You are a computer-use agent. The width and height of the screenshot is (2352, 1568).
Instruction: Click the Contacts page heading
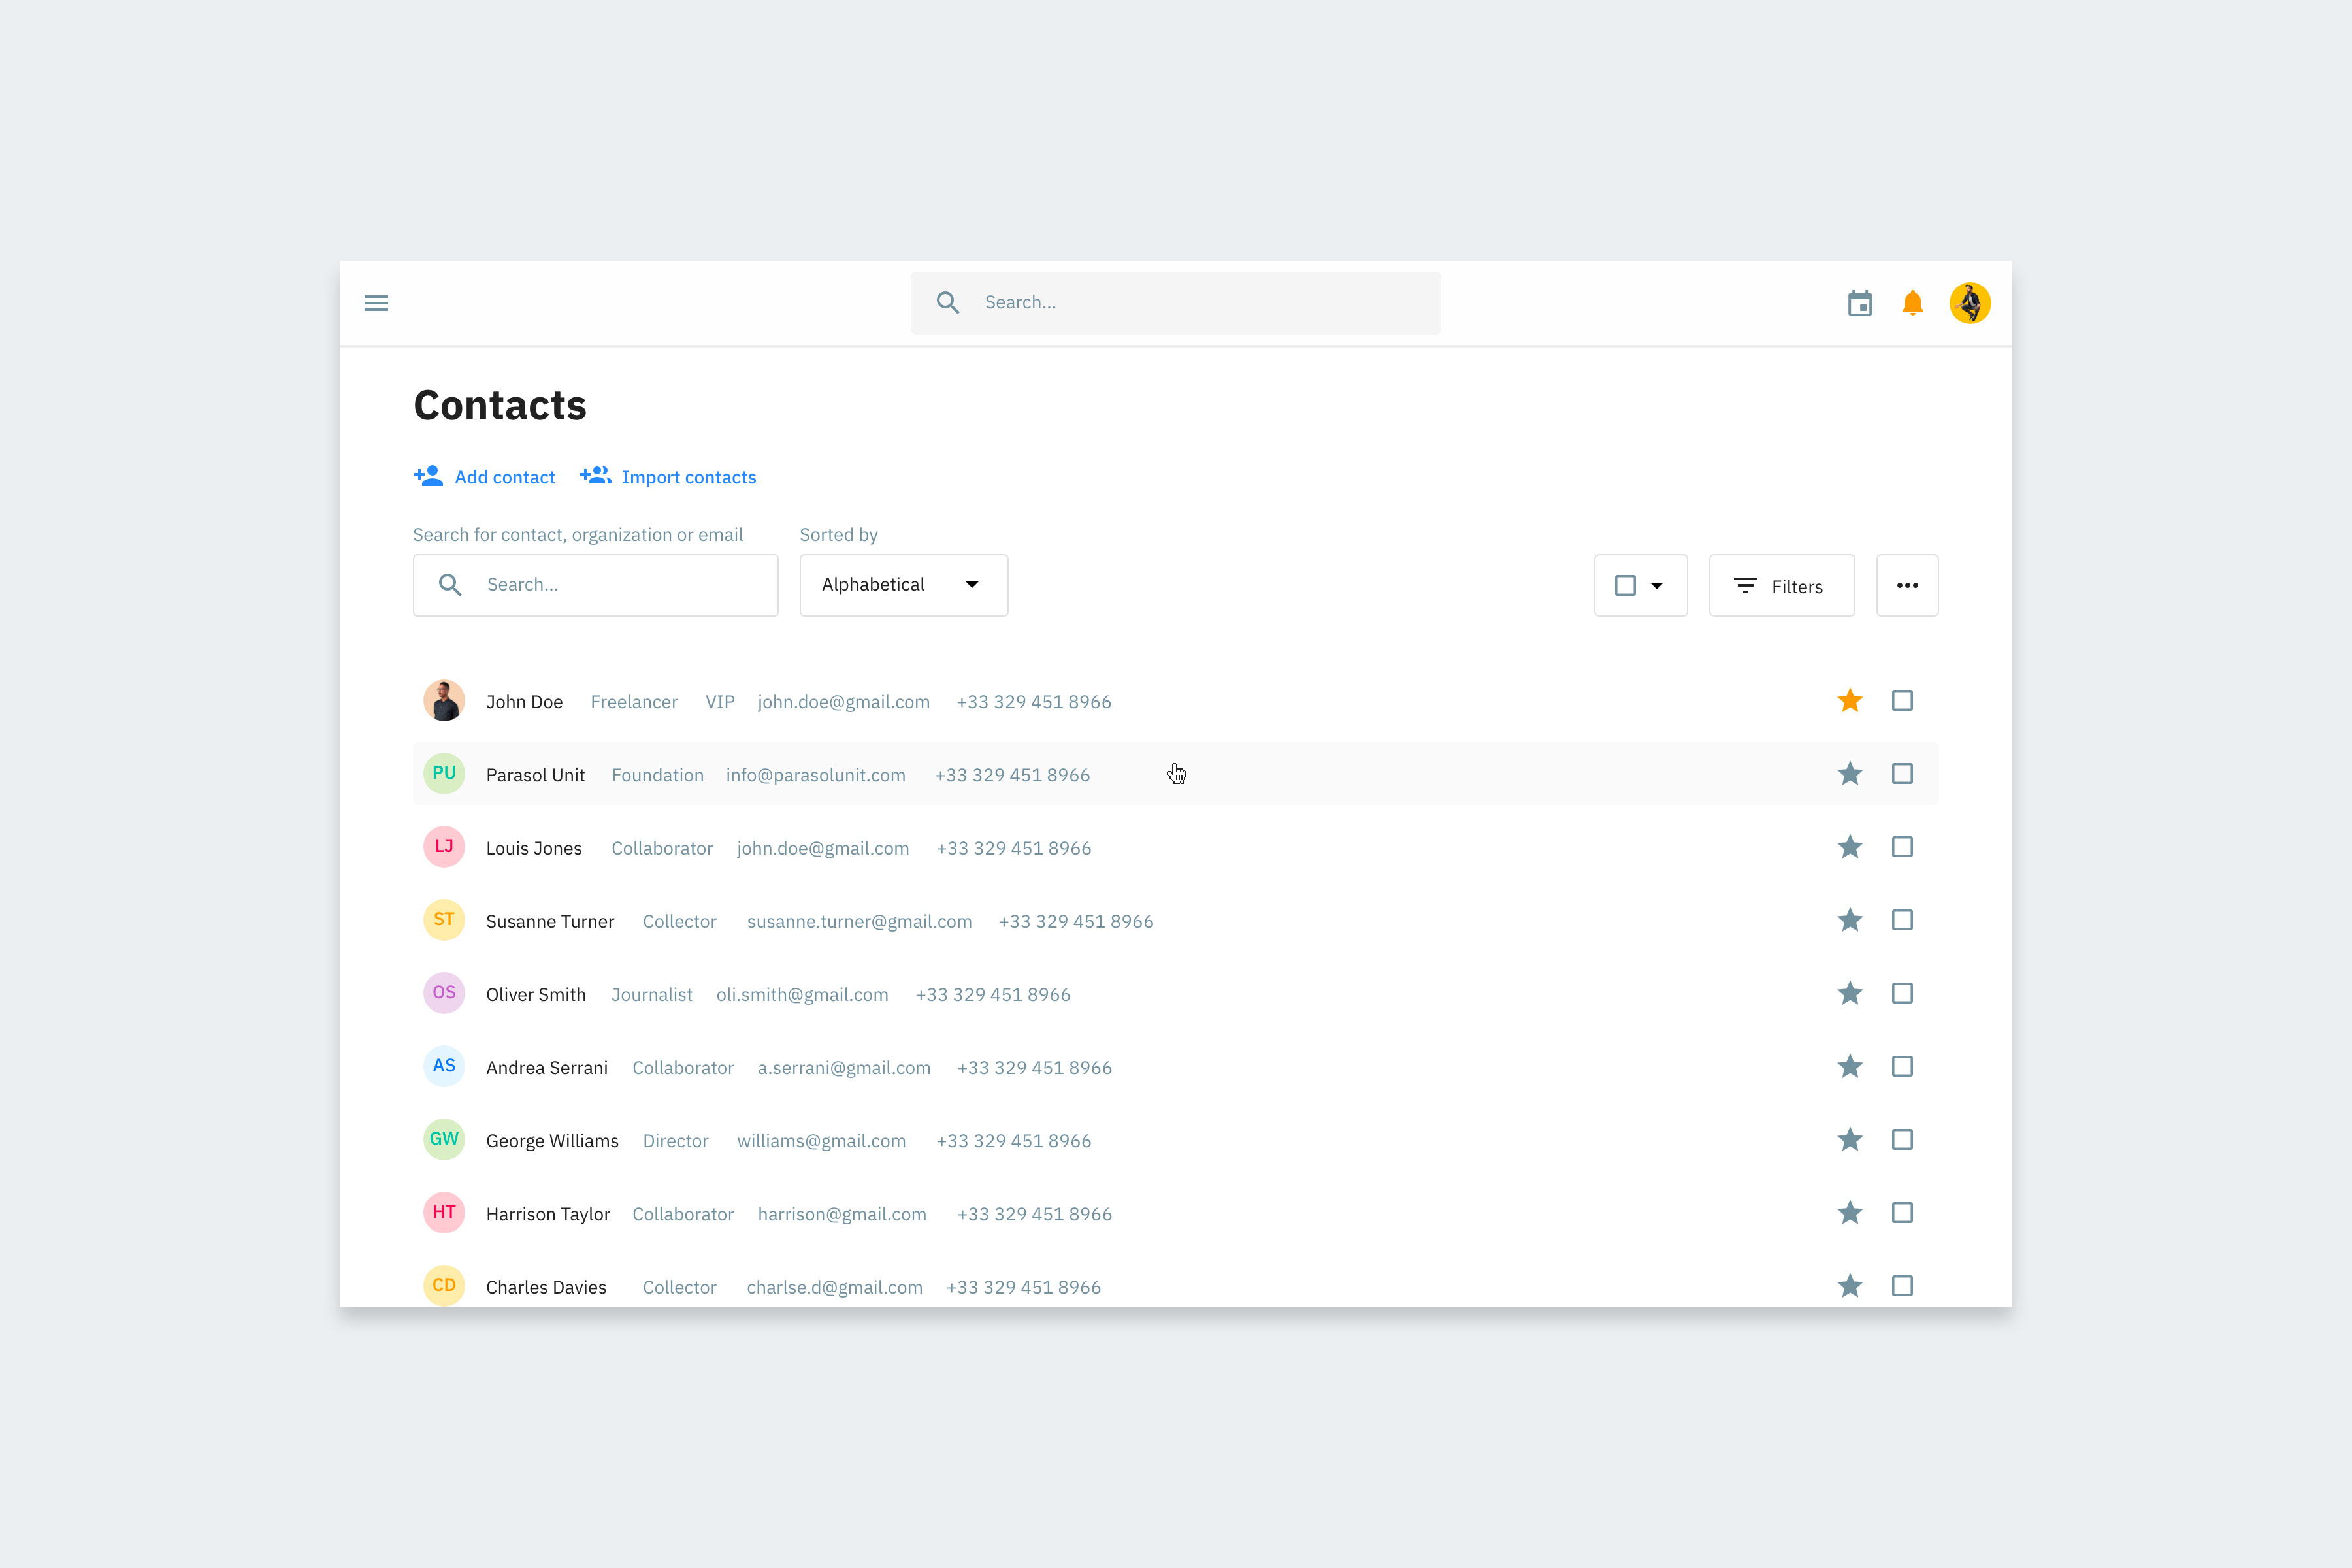click(500, 405)
